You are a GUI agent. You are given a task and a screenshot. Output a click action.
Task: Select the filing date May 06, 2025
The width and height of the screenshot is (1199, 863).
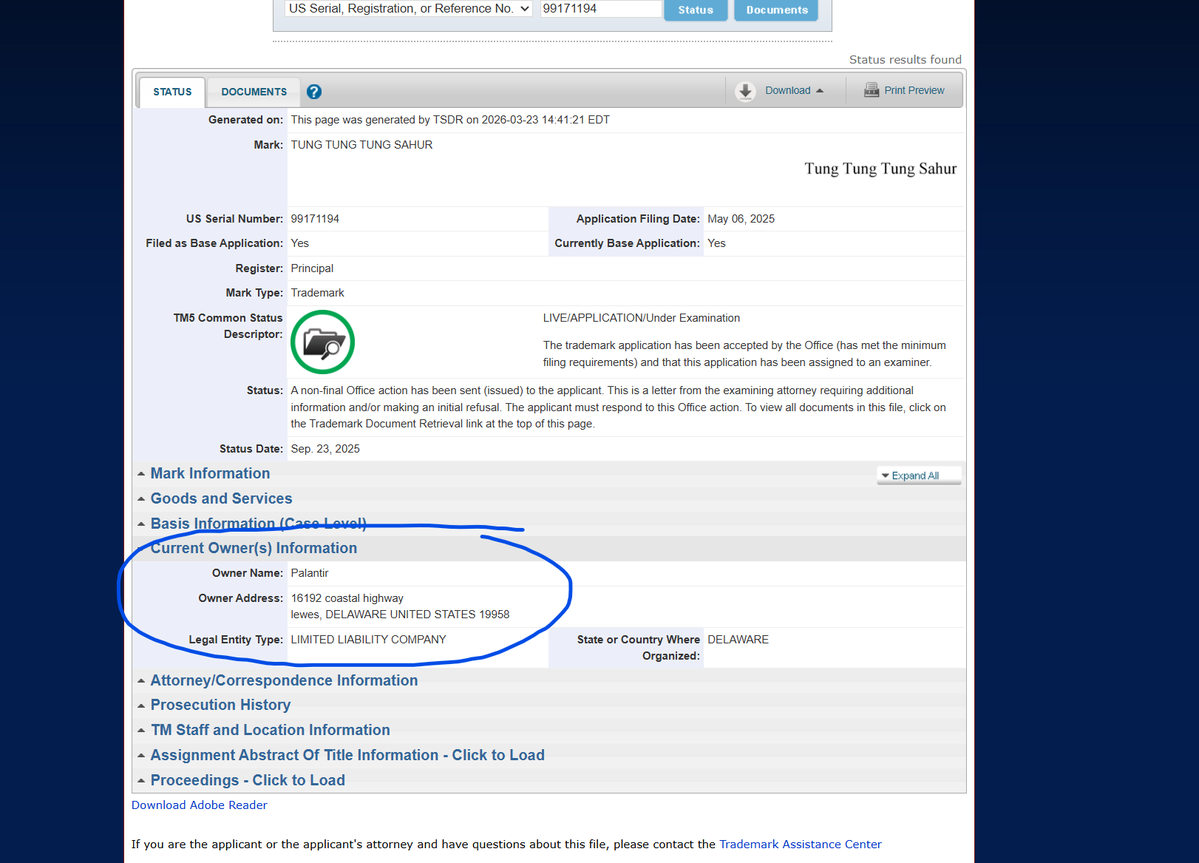pos(741,219)
